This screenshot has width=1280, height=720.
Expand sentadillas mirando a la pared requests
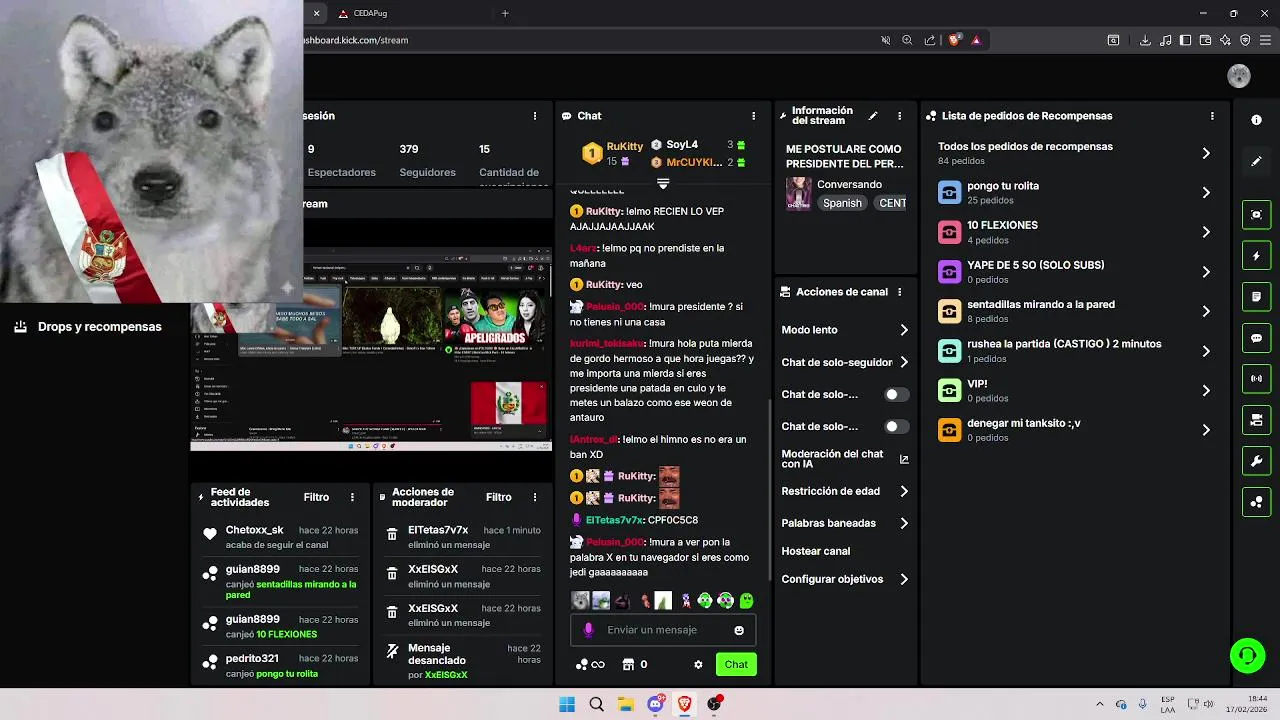pyautogui.click(x=1205, y=311)
